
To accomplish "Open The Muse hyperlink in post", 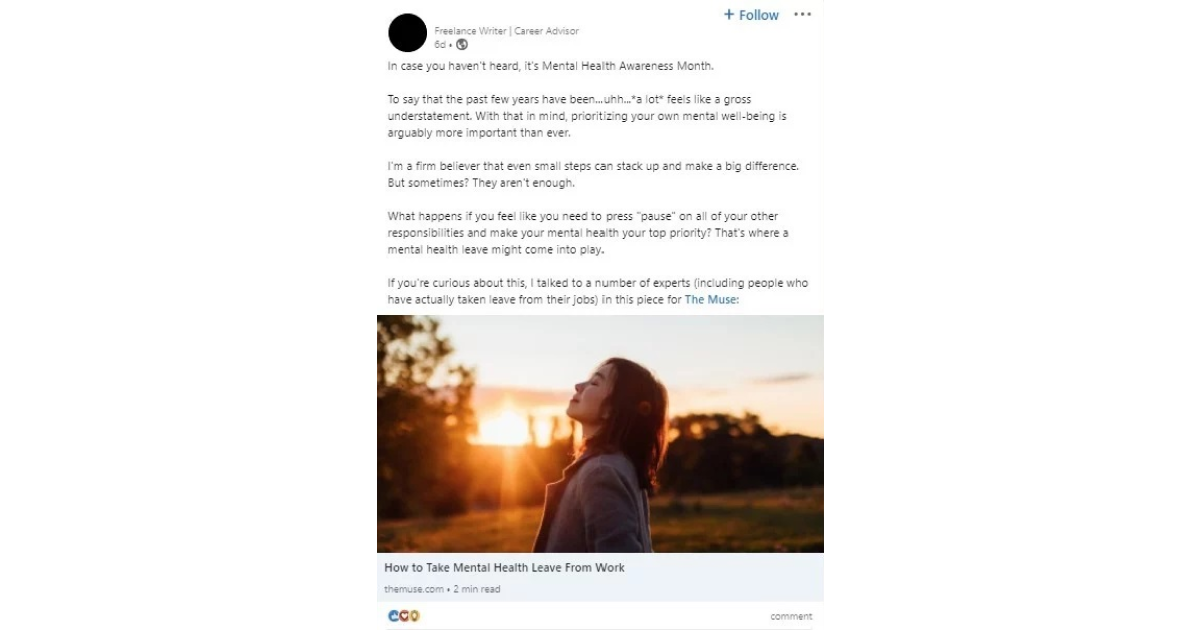I will 711,299.
